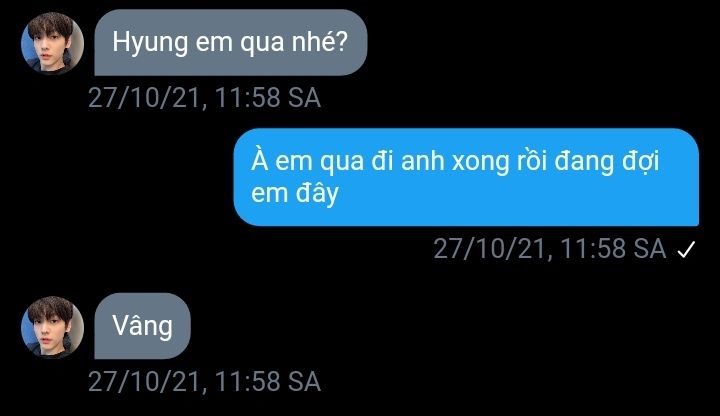Click the delivered checkmark beside the sent timestamp

click(x=686, y=250)
